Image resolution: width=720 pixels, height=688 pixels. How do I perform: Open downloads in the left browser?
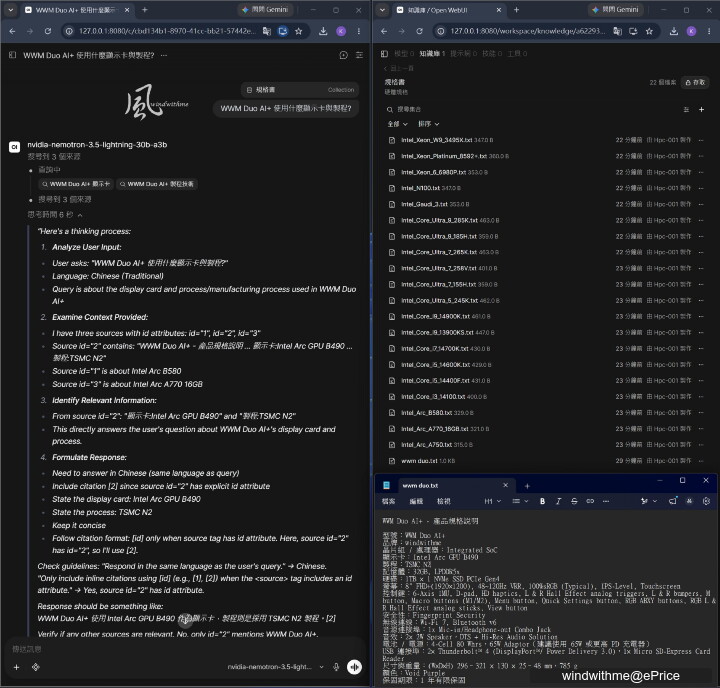tap(323, 31)
